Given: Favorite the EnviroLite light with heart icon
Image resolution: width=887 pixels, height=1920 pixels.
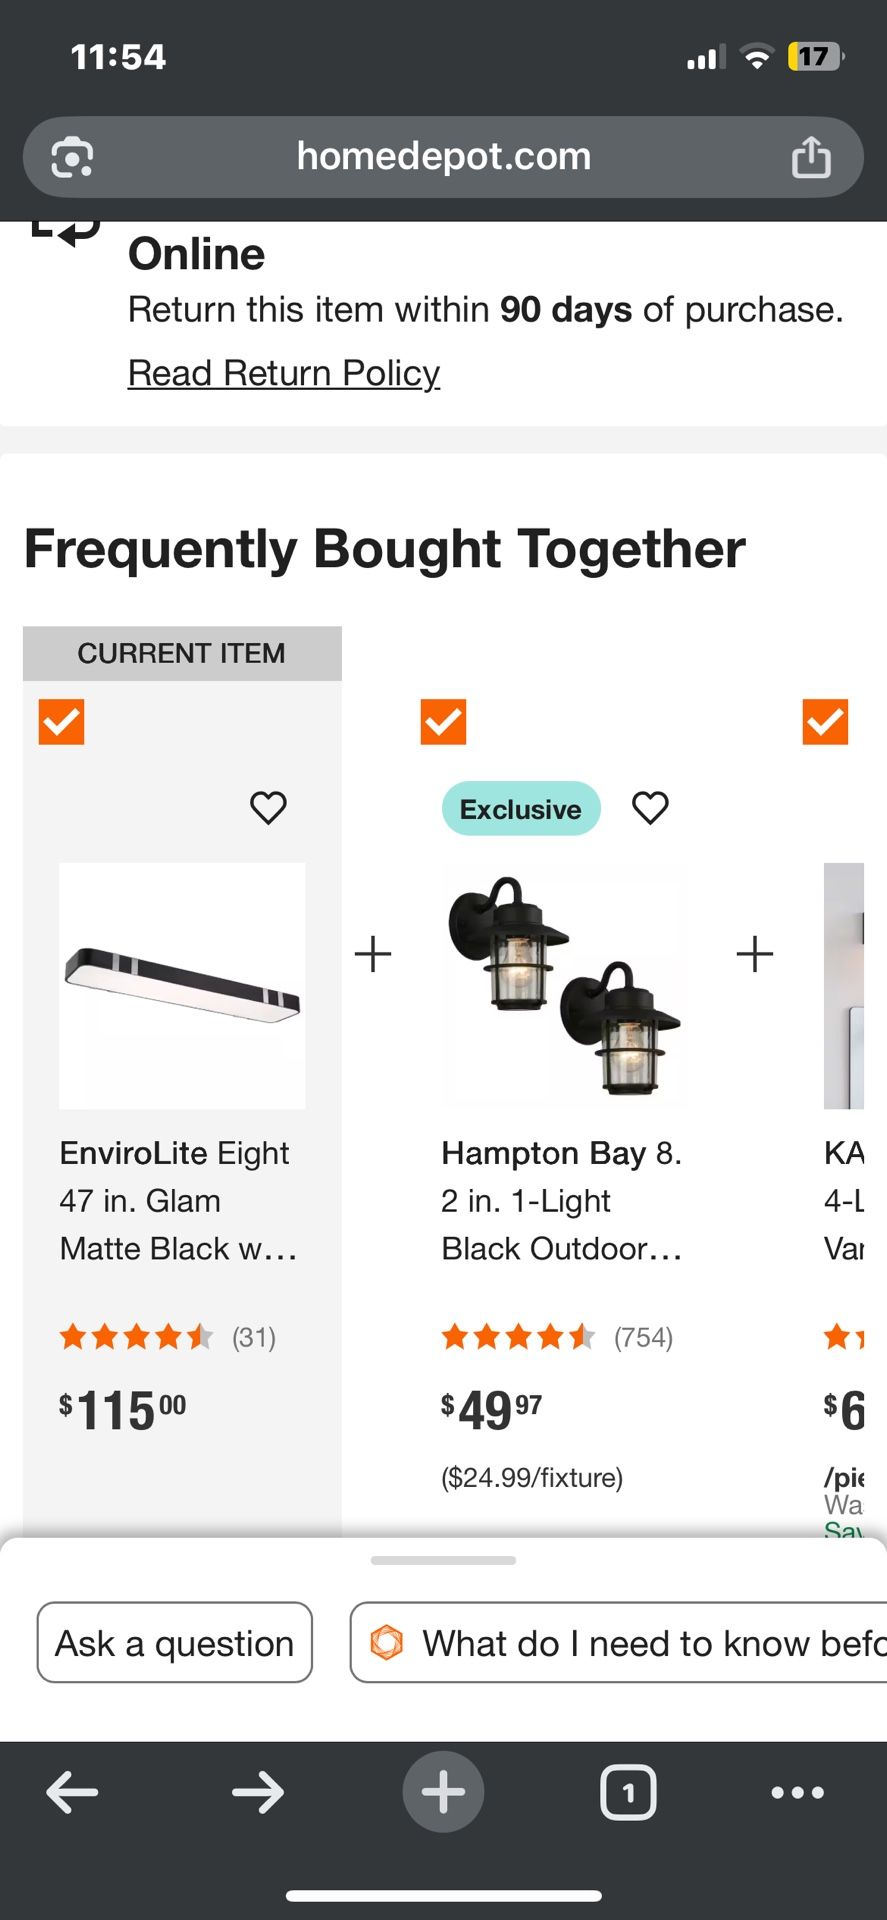Looking at the screenshot, I should click(268, 807).
